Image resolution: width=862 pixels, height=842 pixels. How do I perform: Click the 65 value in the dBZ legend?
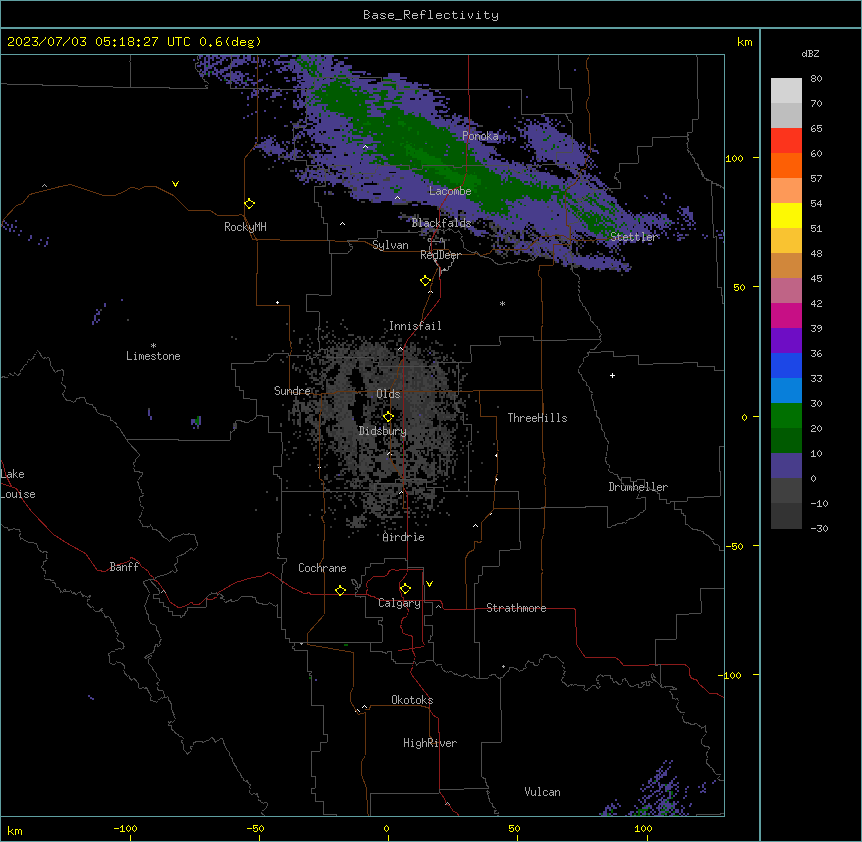pos(816,129)
